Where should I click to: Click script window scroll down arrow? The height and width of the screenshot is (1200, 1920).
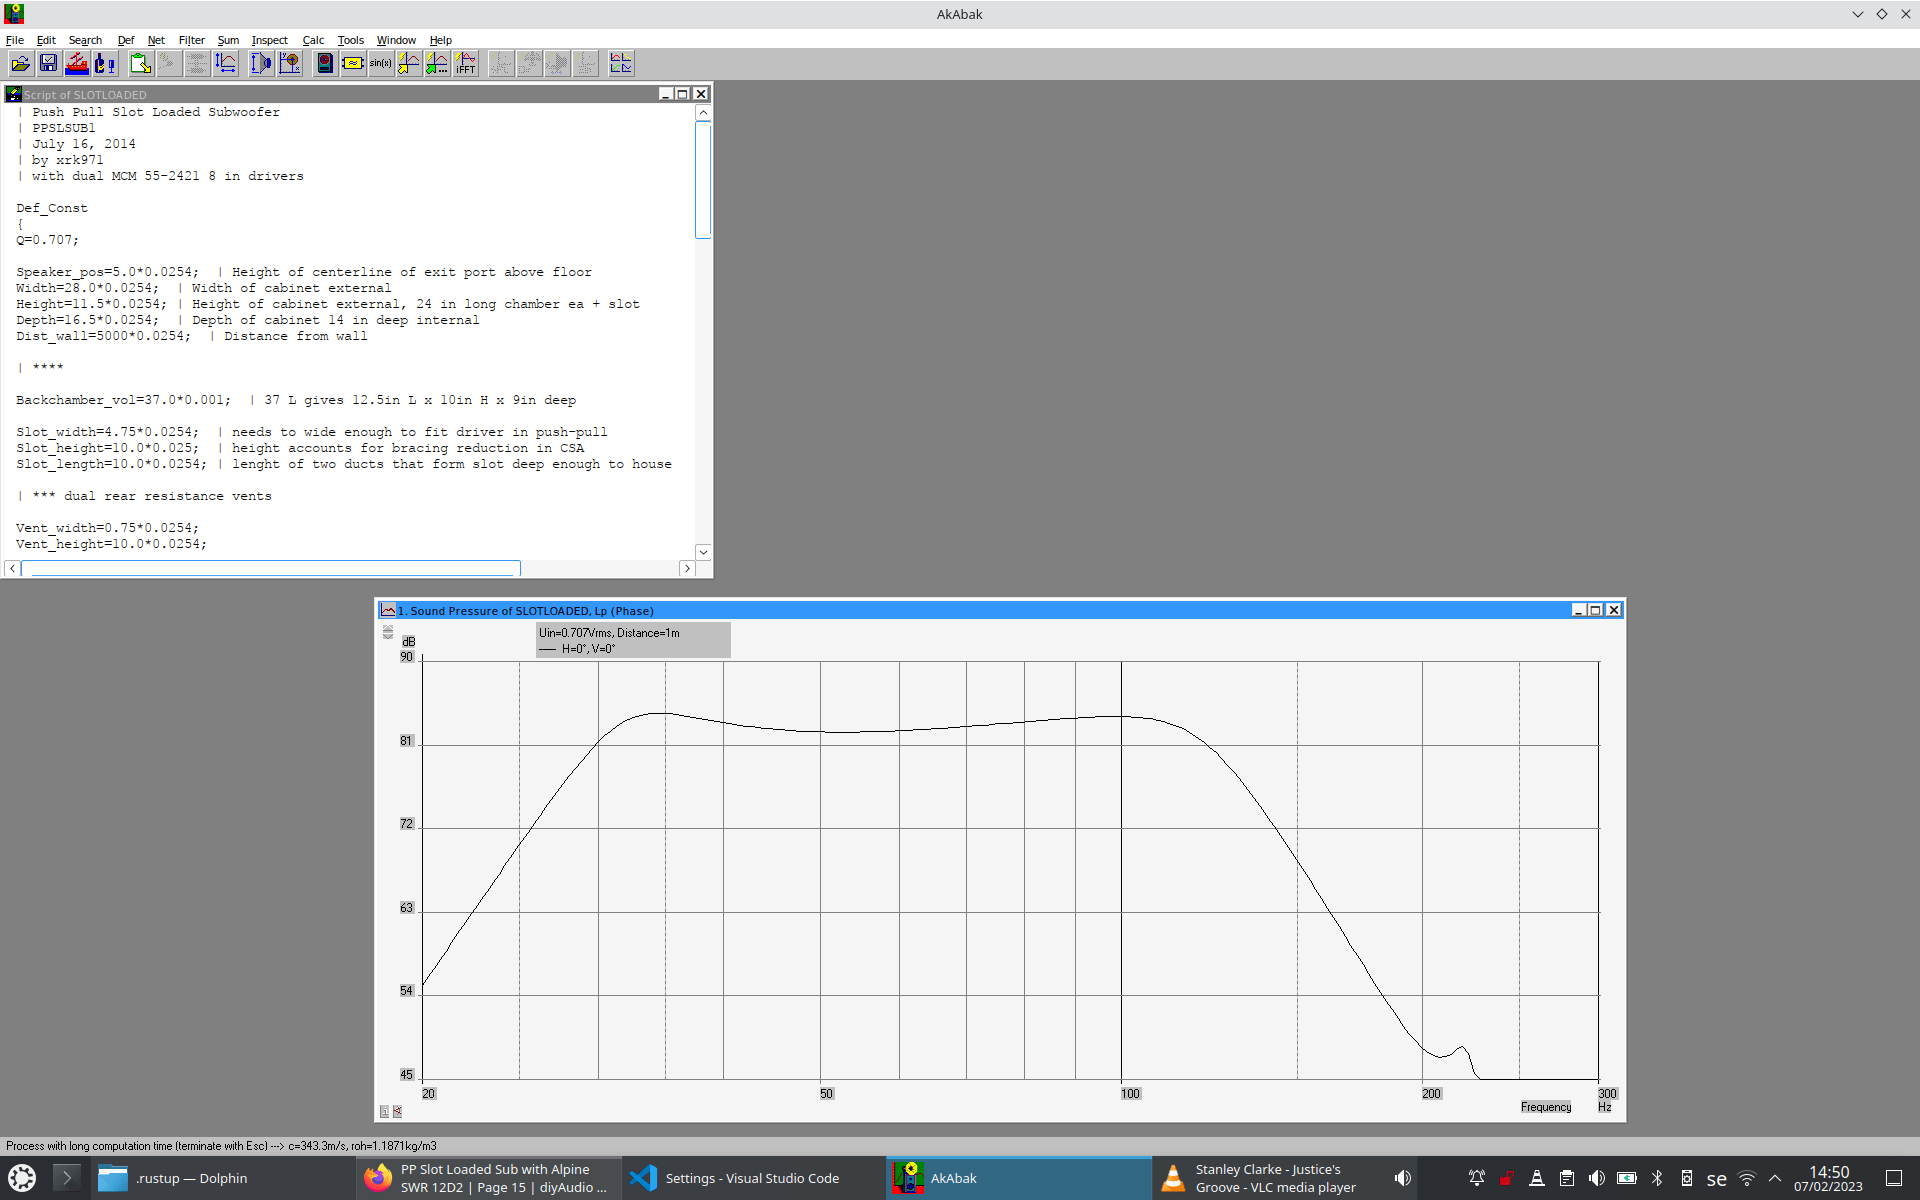(x=703, y=552)
